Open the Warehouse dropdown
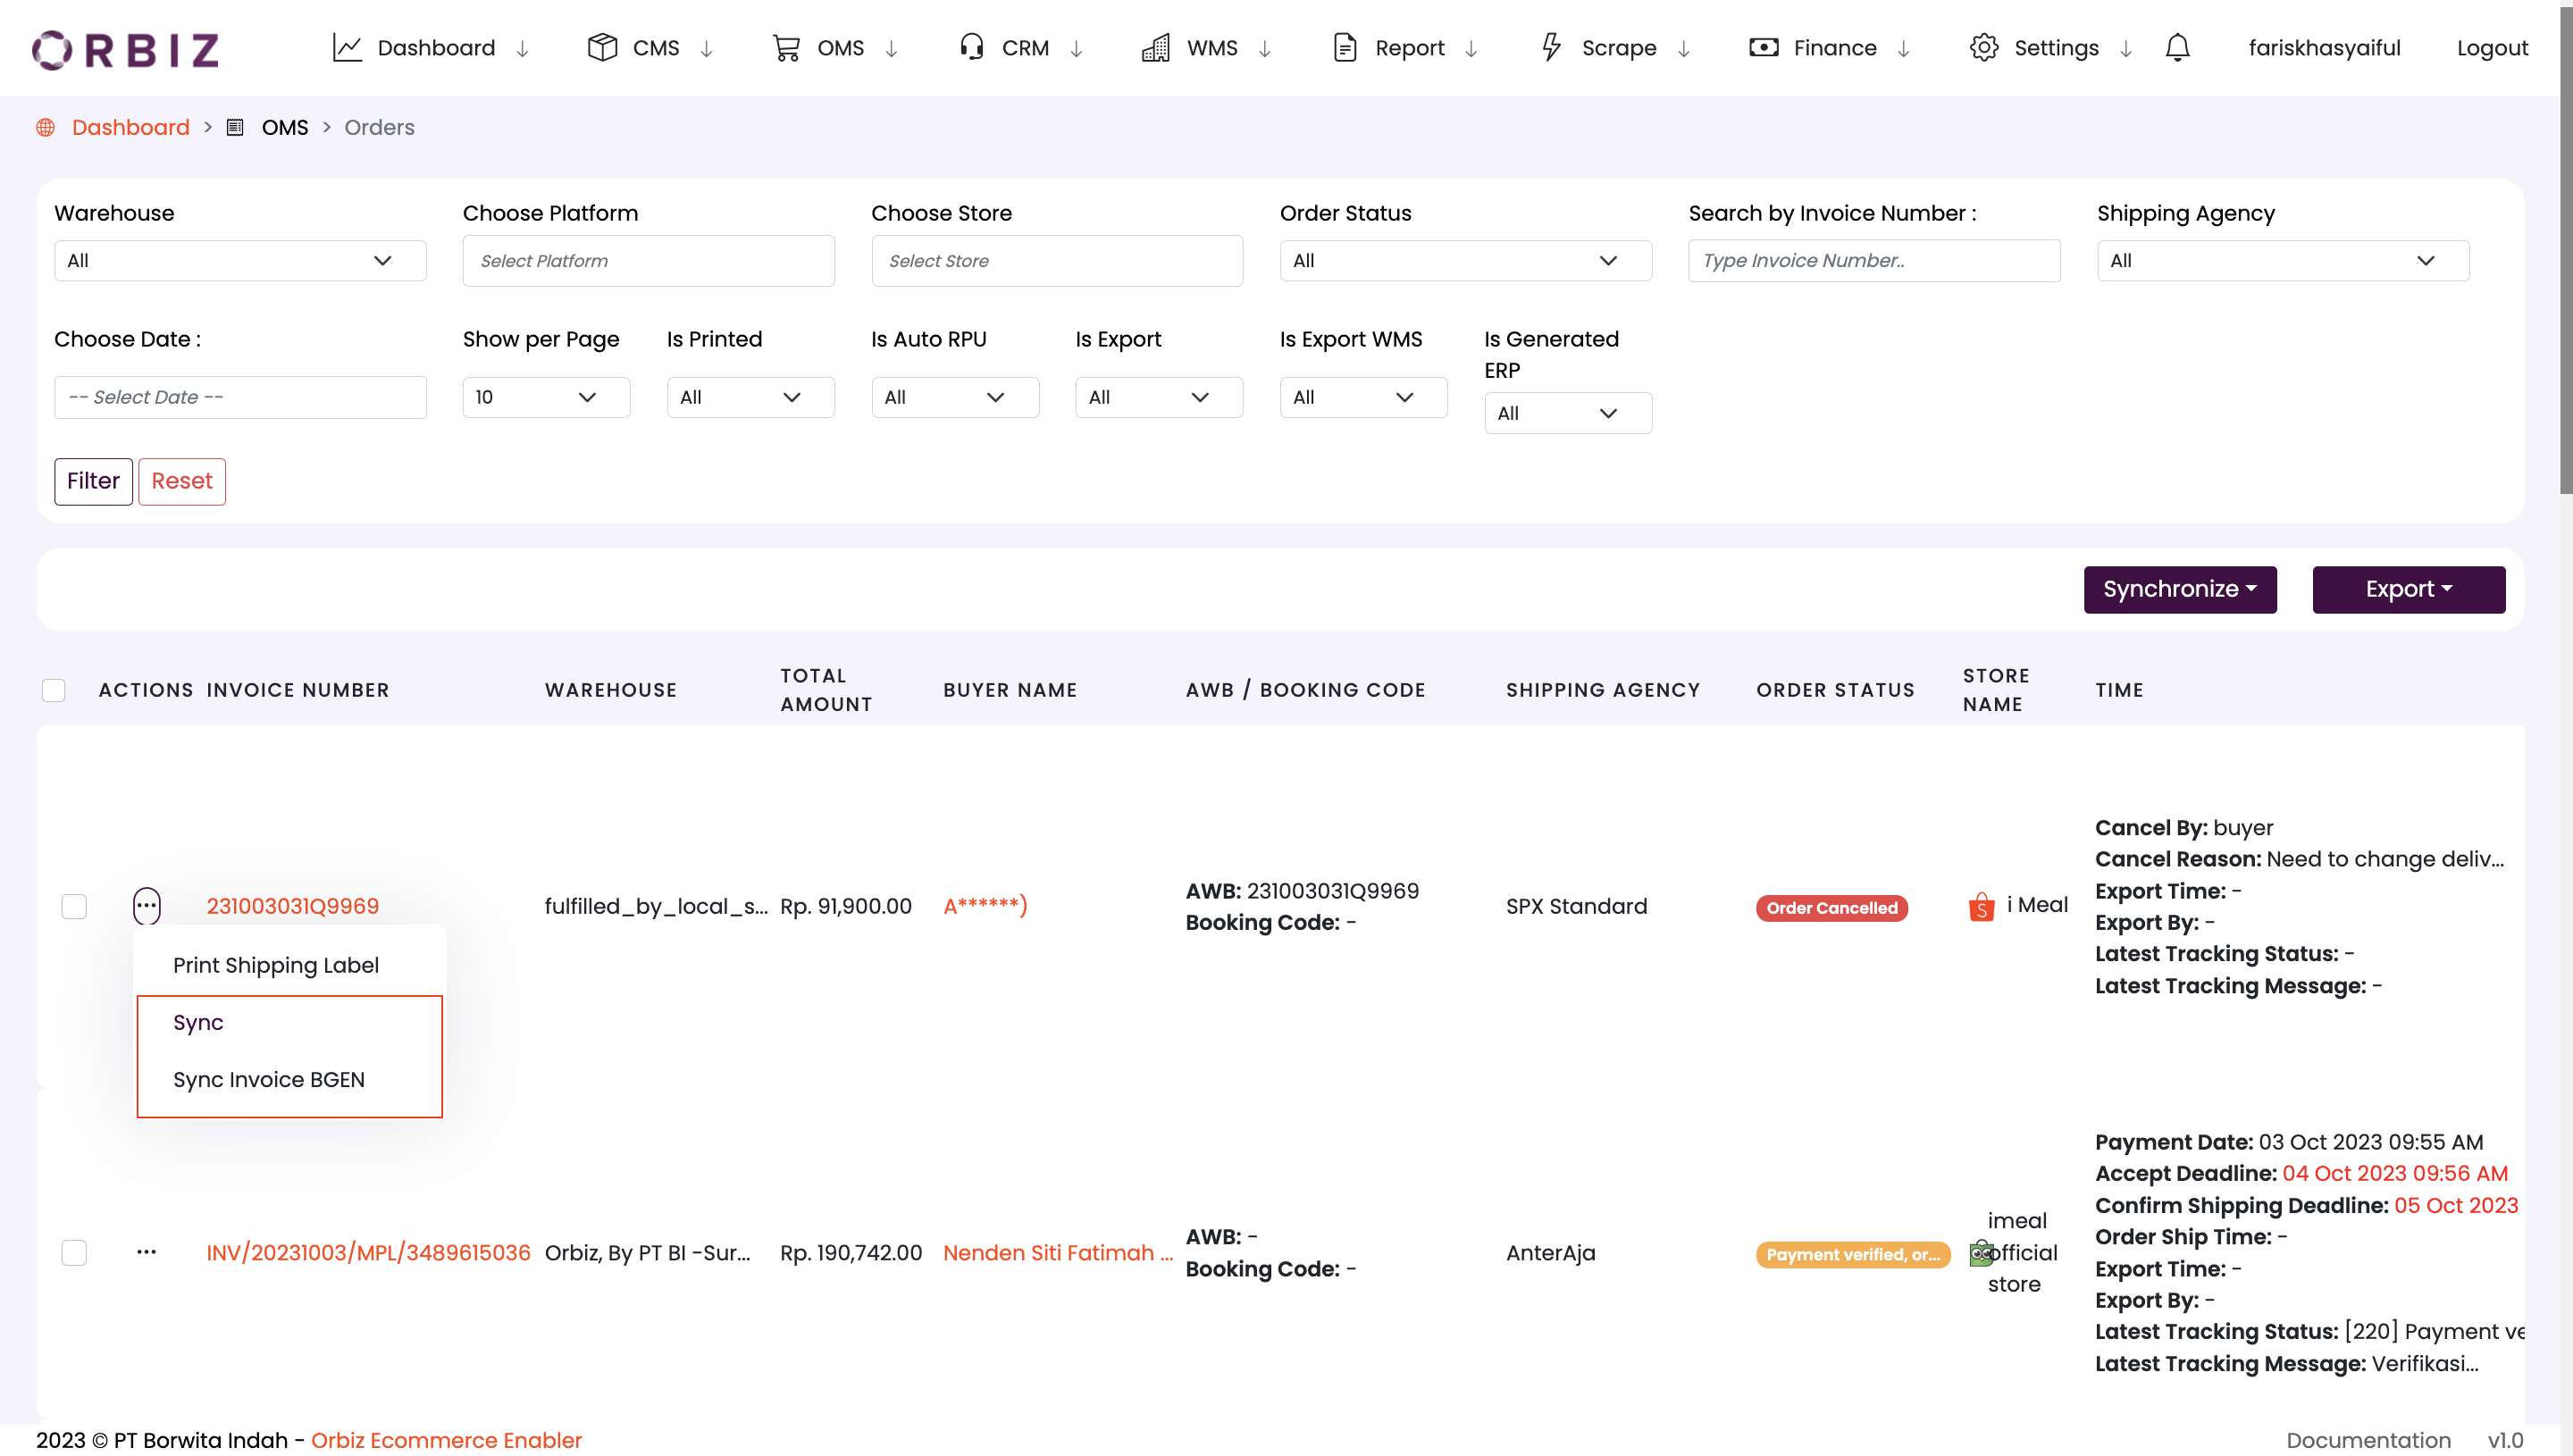 tap(240, 261)
